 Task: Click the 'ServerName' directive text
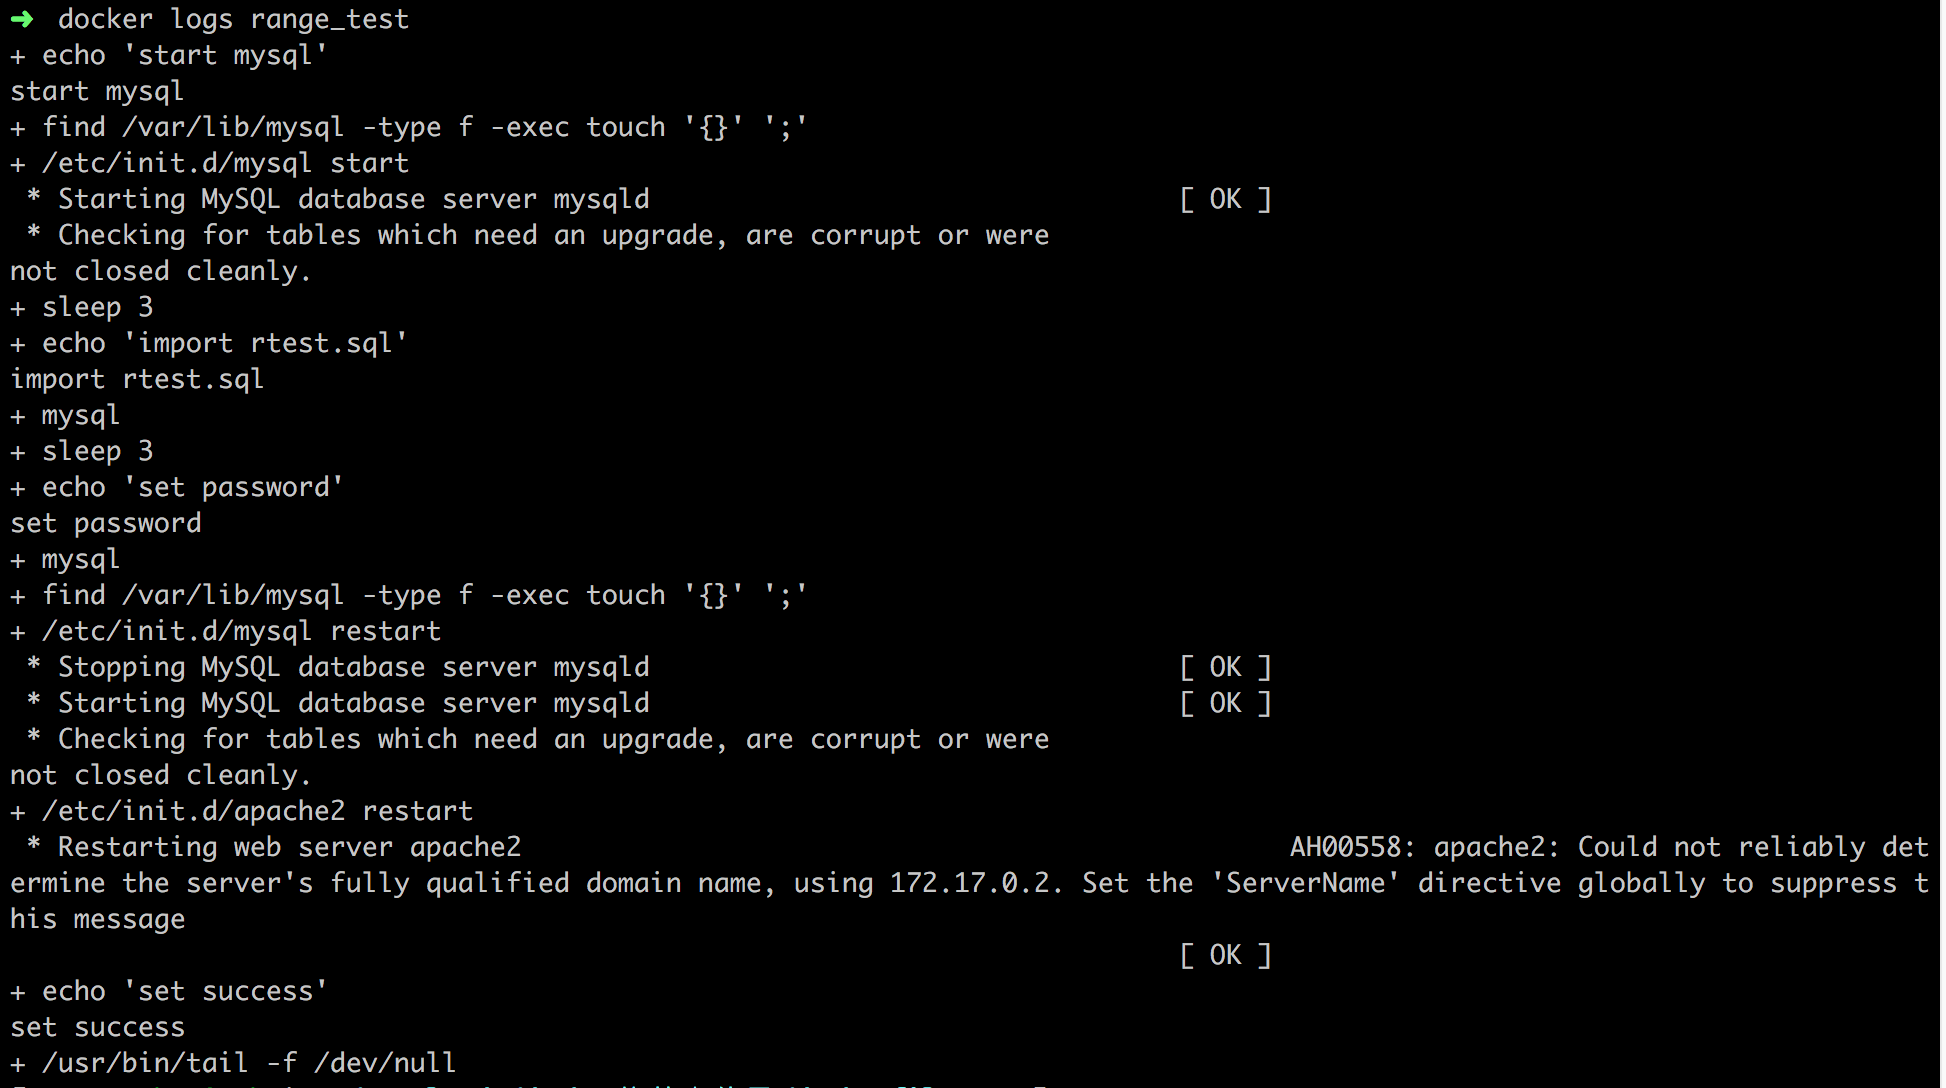click(1305, 883)
